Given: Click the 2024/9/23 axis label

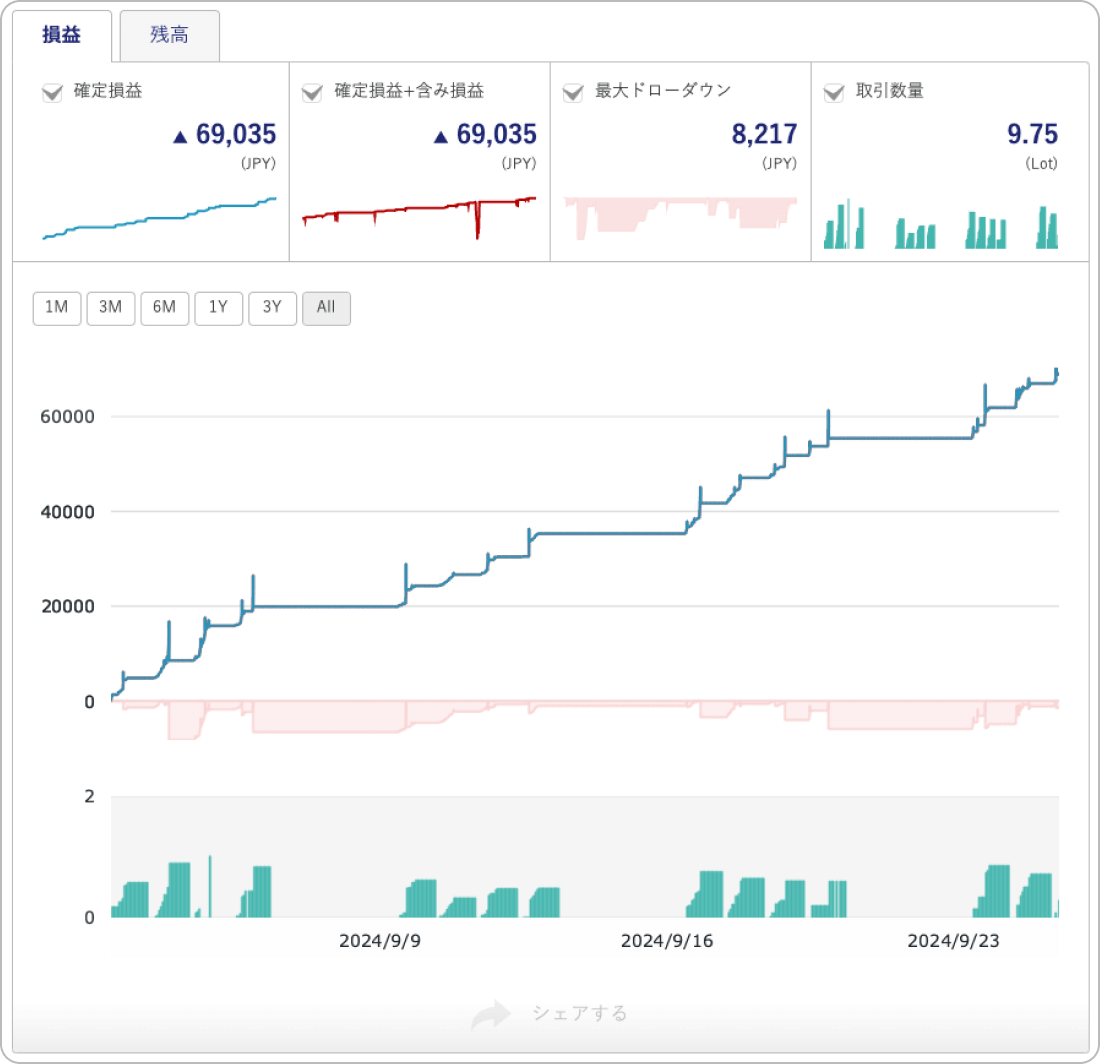Looking at the screenshot, I should (x=953, y=941).
